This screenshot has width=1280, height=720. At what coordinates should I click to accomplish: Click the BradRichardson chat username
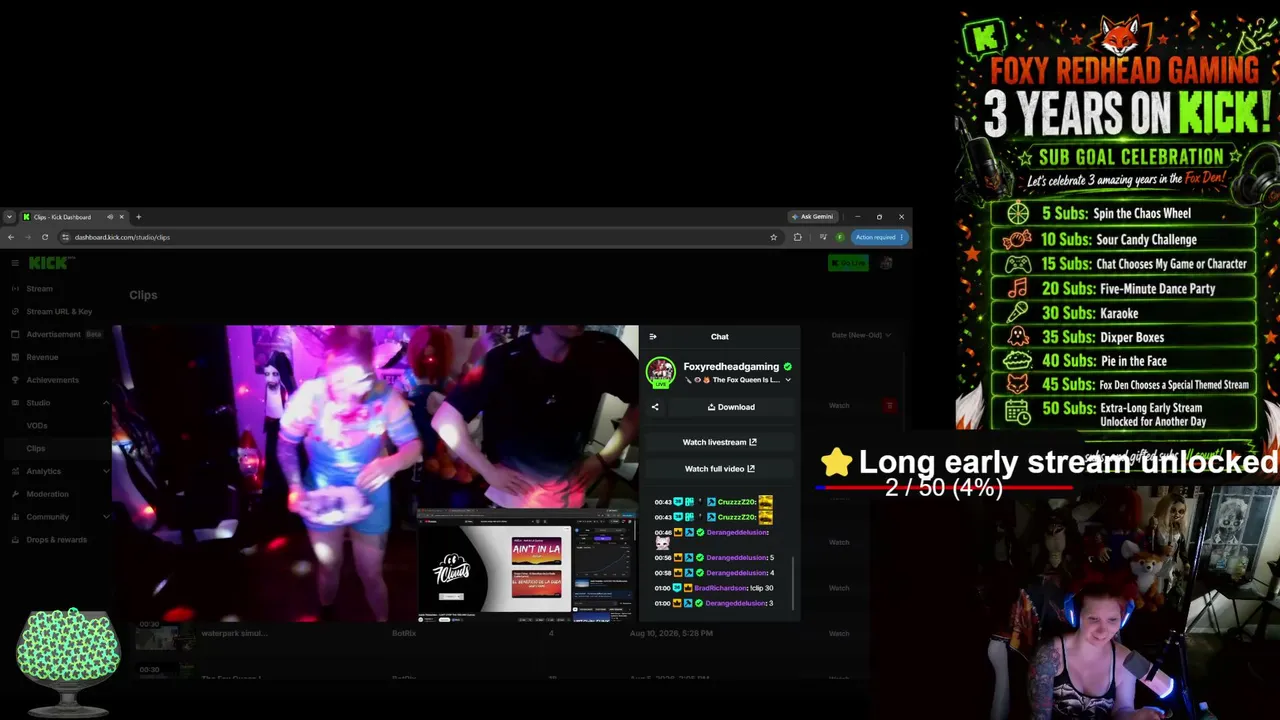[x=720, y=588]
